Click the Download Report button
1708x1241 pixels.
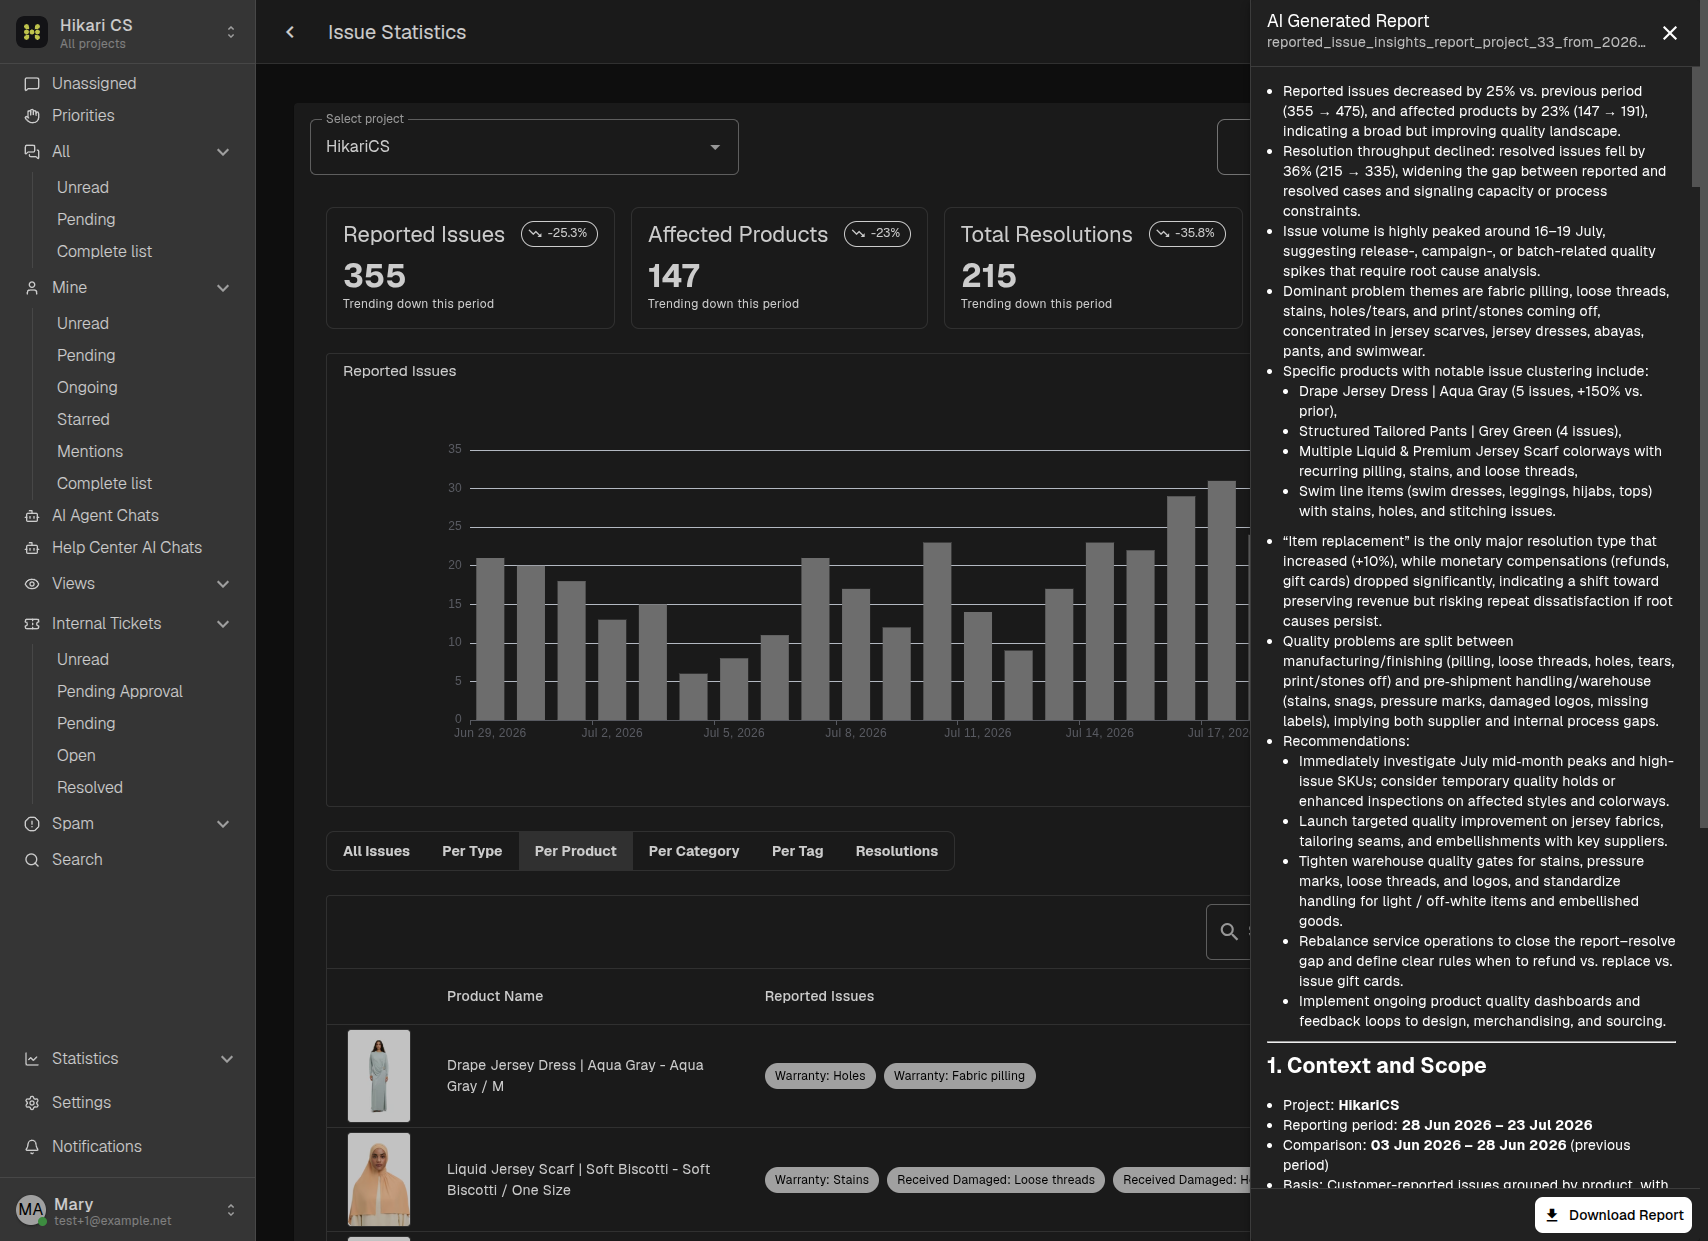point(1614,1215)
